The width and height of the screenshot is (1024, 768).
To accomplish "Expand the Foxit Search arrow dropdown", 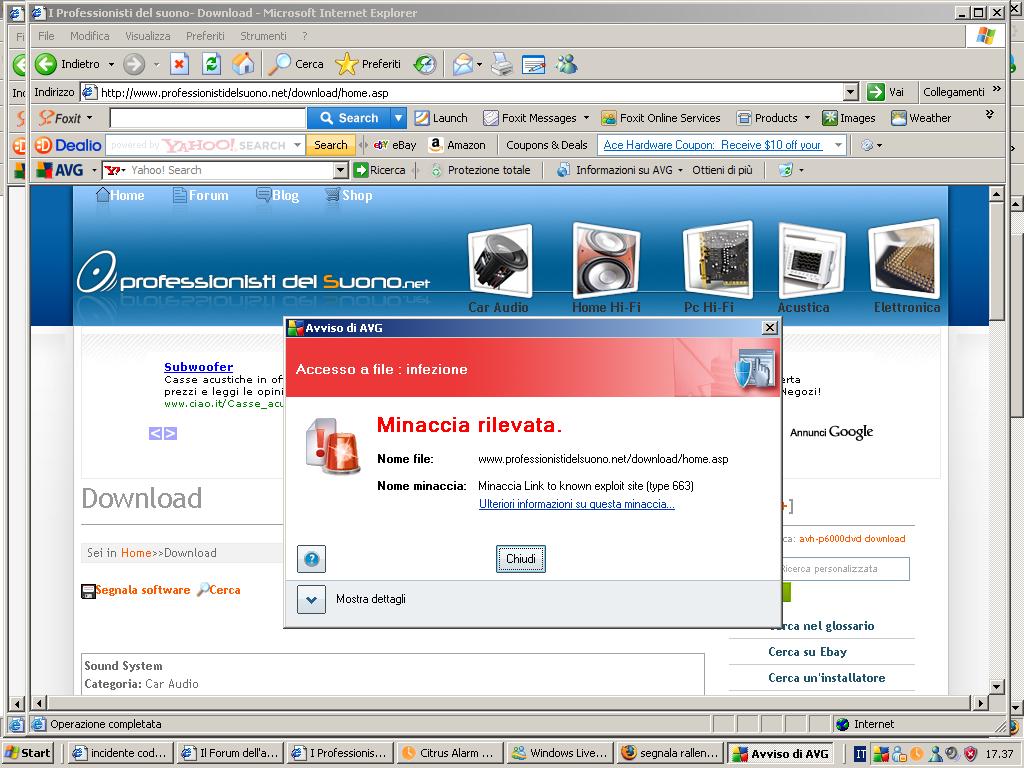I will point(398,118).
